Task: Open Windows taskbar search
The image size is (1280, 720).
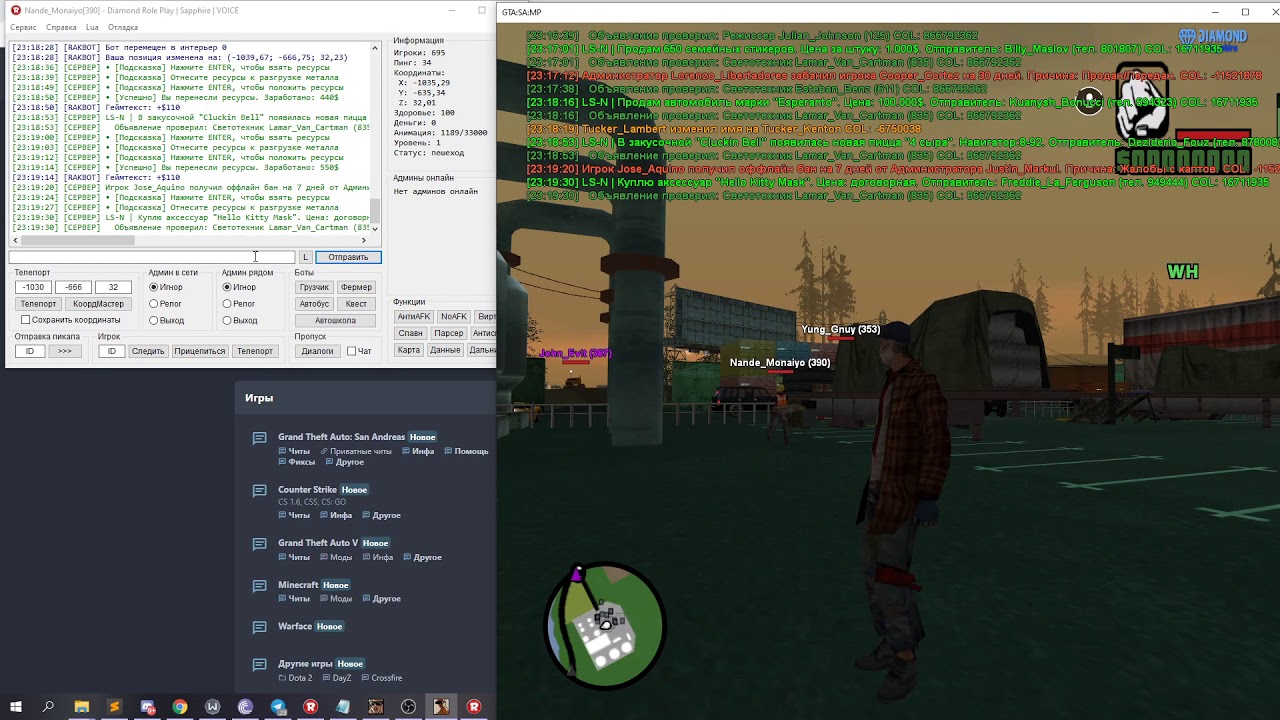Action: pos(48,707)
